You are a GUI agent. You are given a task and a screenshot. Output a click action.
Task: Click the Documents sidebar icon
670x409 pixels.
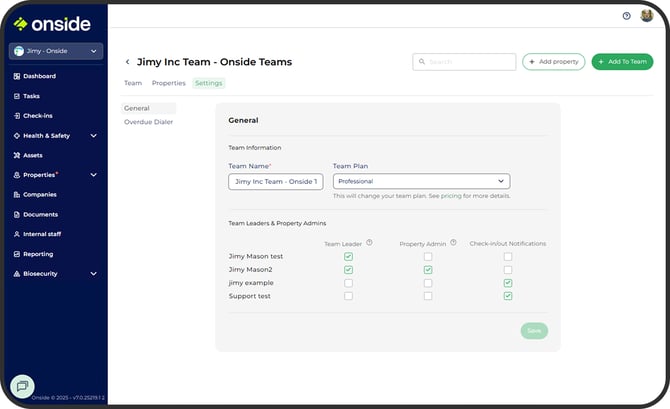pyautogui.click(x=17, y=215)
